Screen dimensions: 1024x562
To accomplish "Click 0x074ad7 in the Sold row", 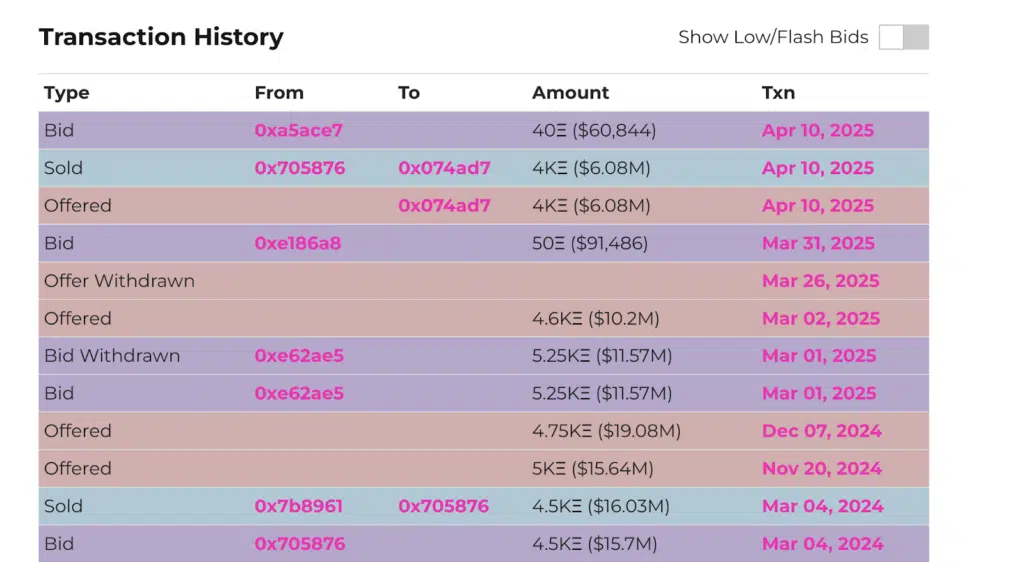I will [x=444, y=168].
